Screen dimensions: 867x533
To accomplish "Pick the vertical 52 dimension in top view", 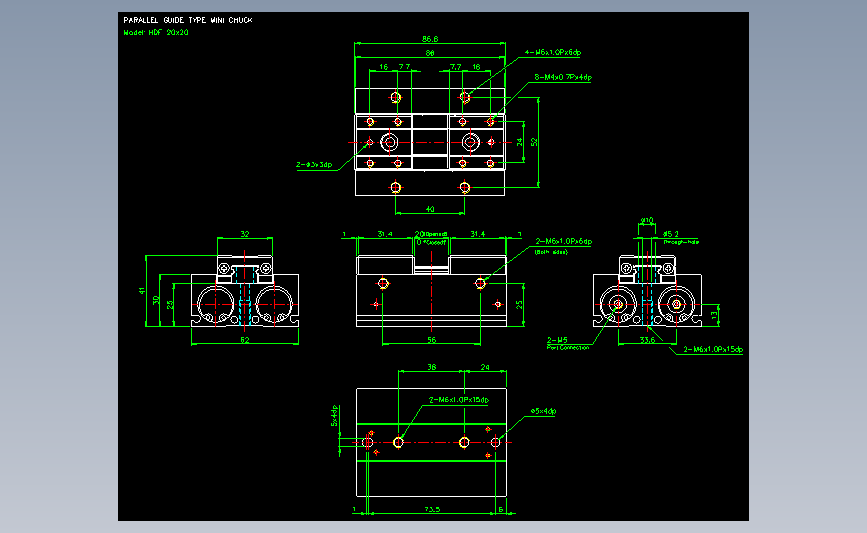I will click(x=534, y=142).
